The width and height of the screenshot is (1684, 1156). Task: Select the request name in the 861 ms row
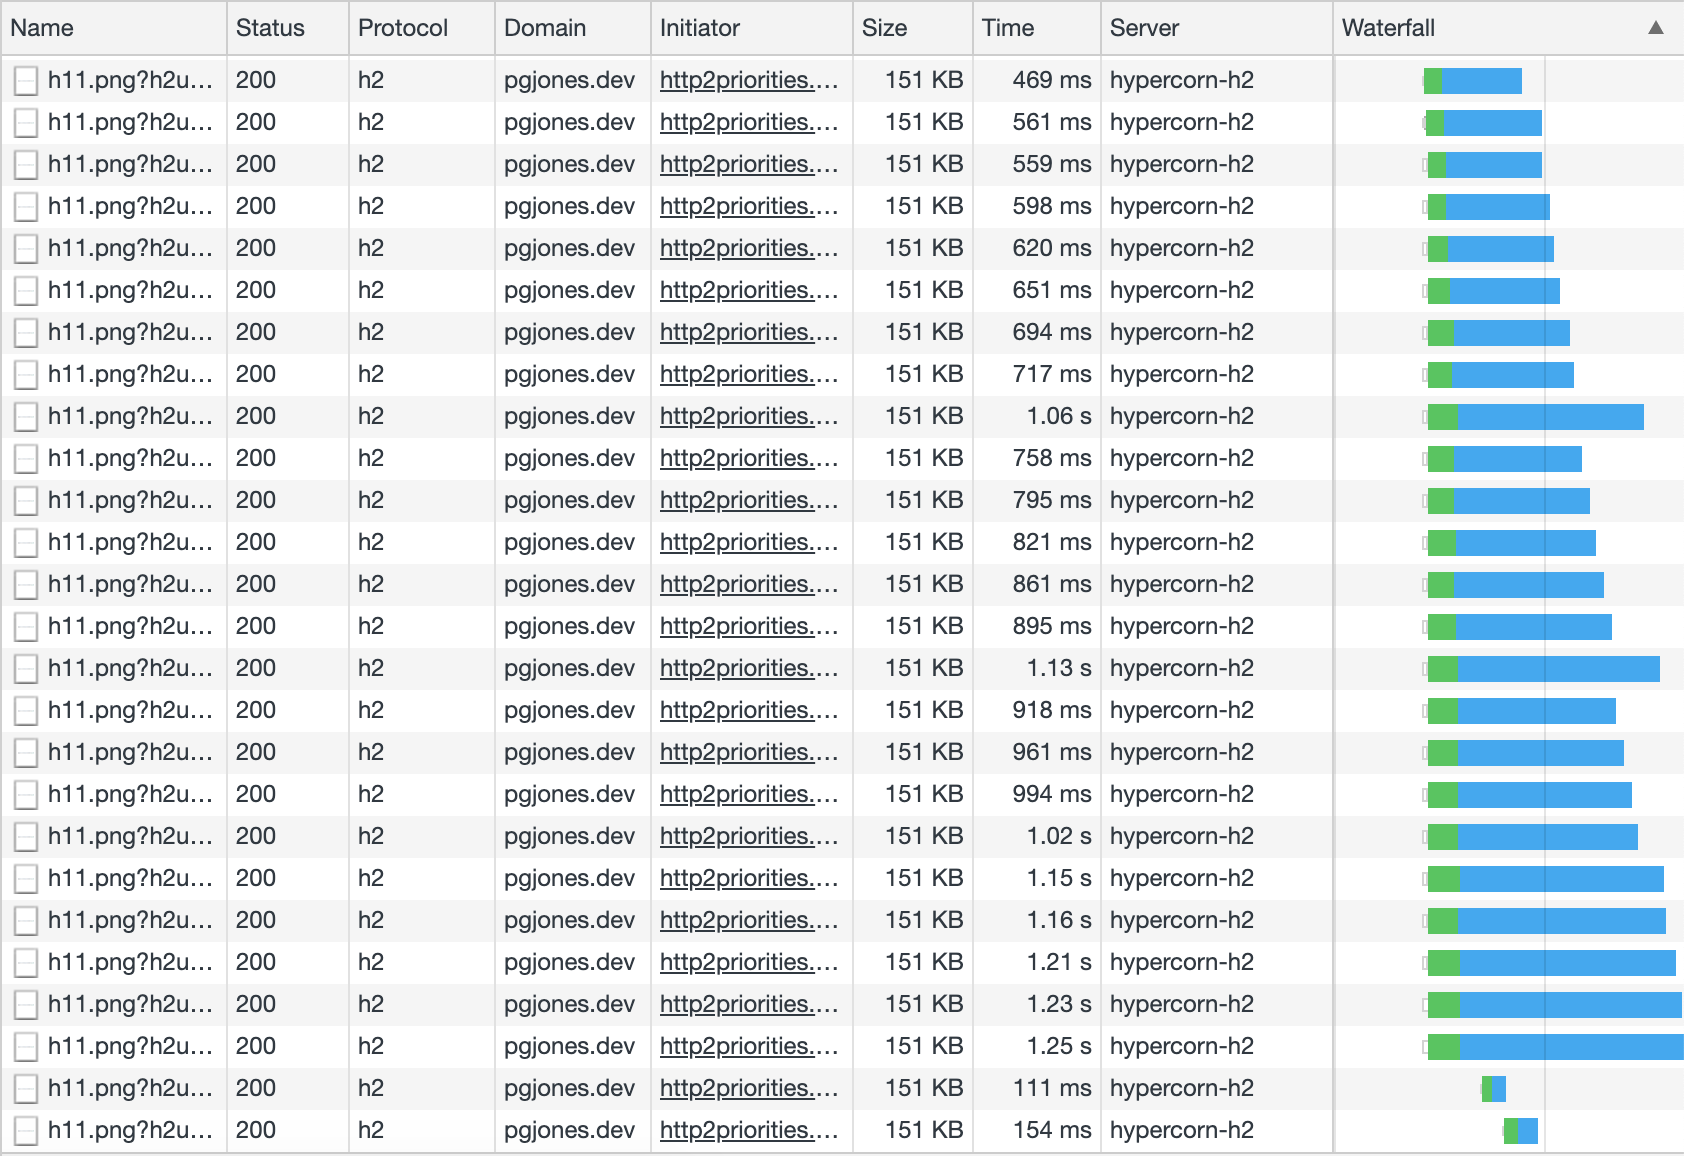pyautogui.click(x=130, y=584)
